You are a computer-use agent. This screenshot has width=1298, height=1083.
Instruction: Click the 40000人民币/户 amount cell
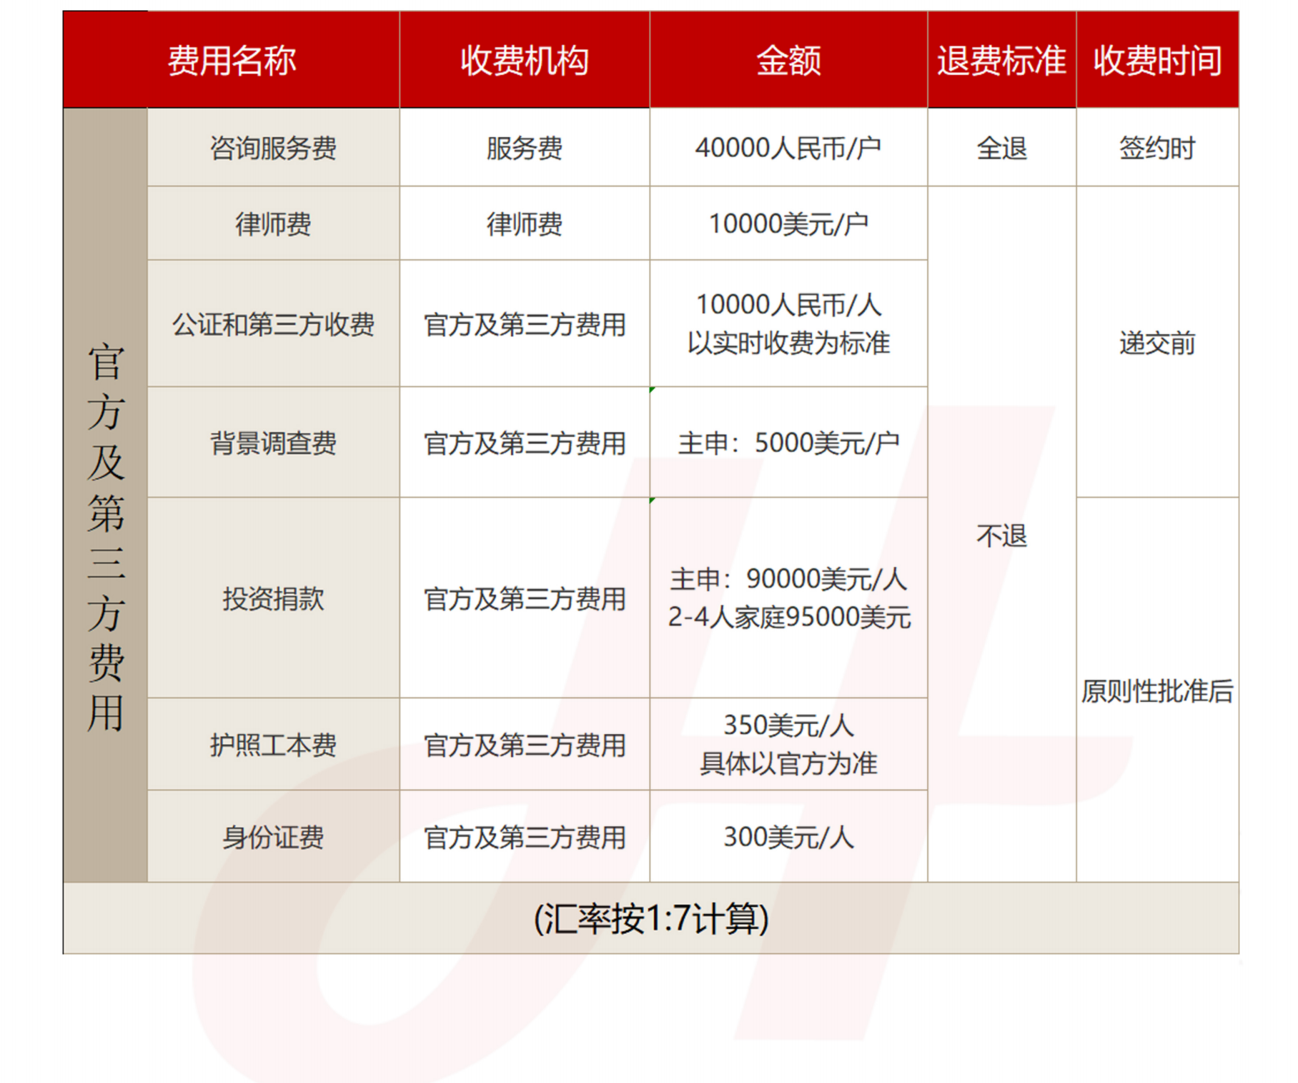coord(789,148)
